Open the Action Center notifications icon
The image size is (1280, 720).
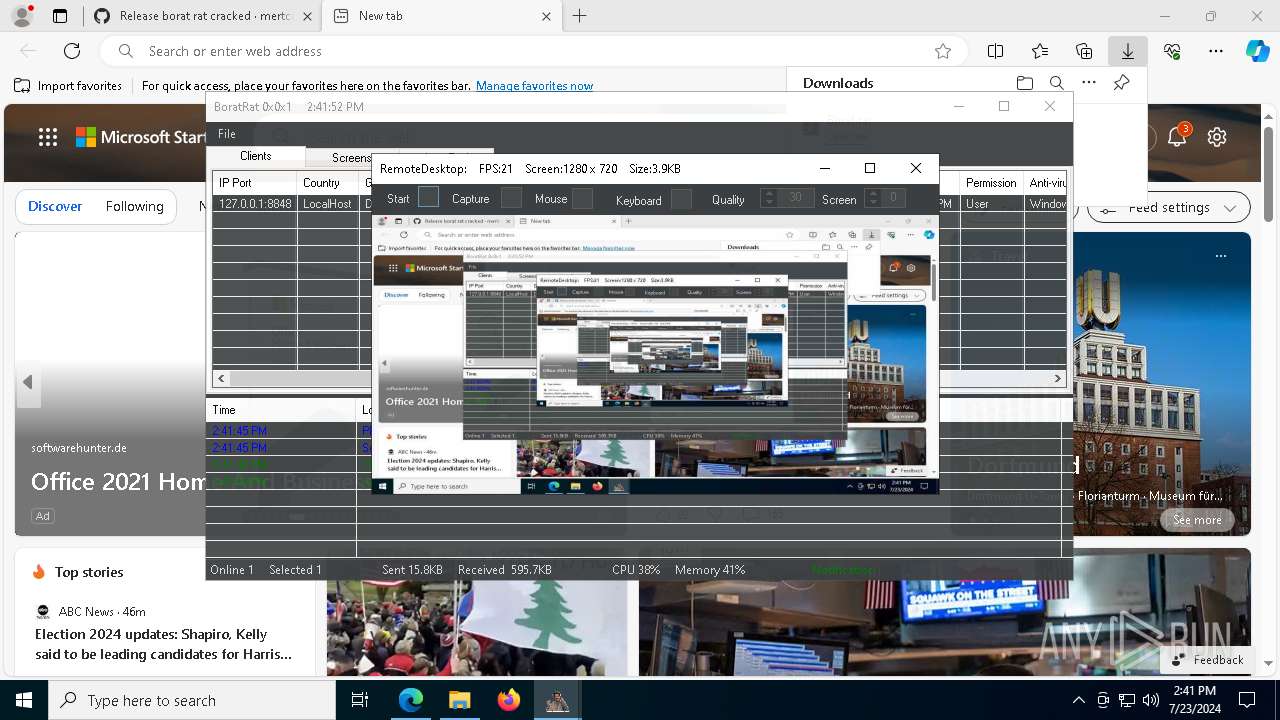[x=1247, y=700]
